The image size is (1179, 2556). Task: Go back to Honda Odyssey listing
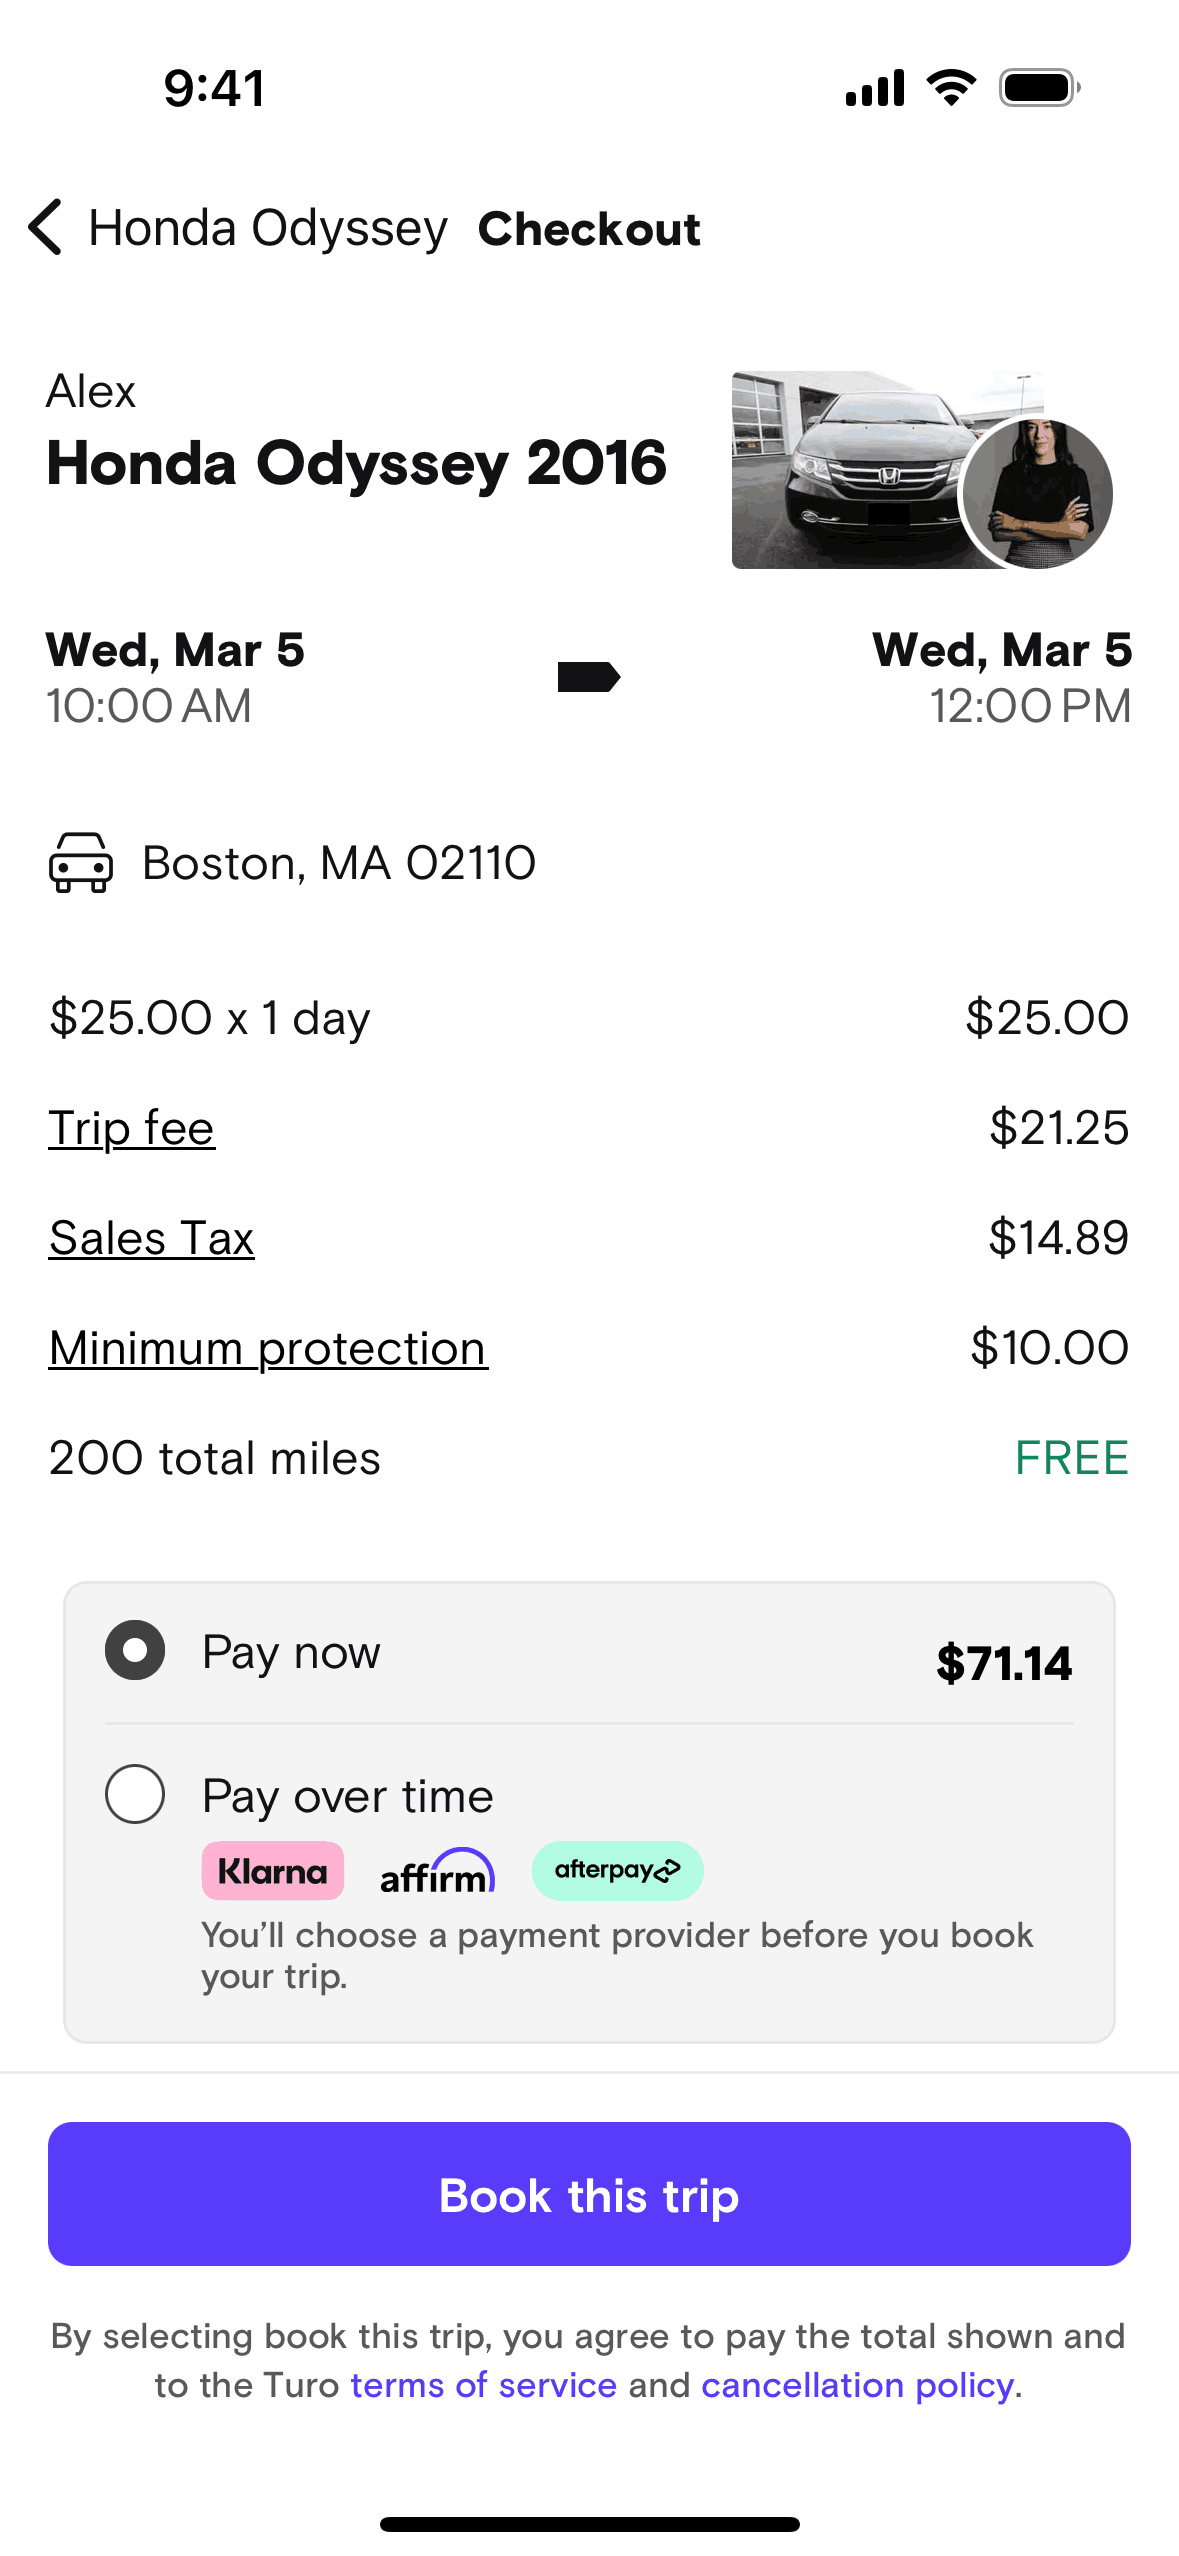pos(268,228)
